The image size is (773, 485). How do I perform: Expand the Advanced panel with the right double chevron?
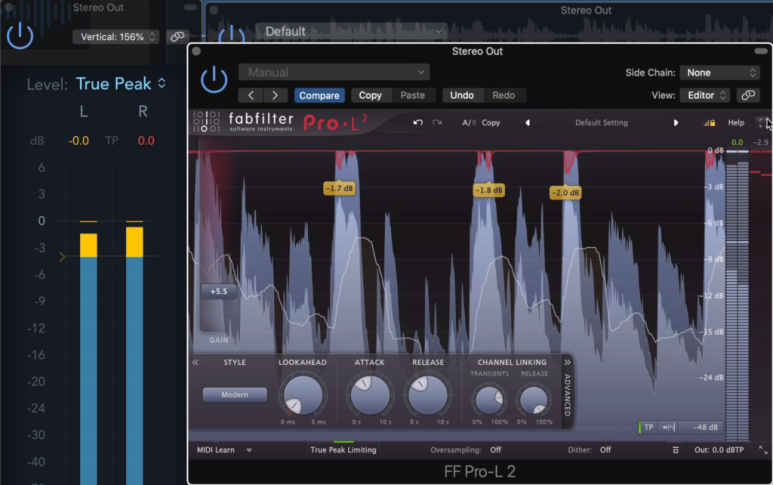coord(567,362)
